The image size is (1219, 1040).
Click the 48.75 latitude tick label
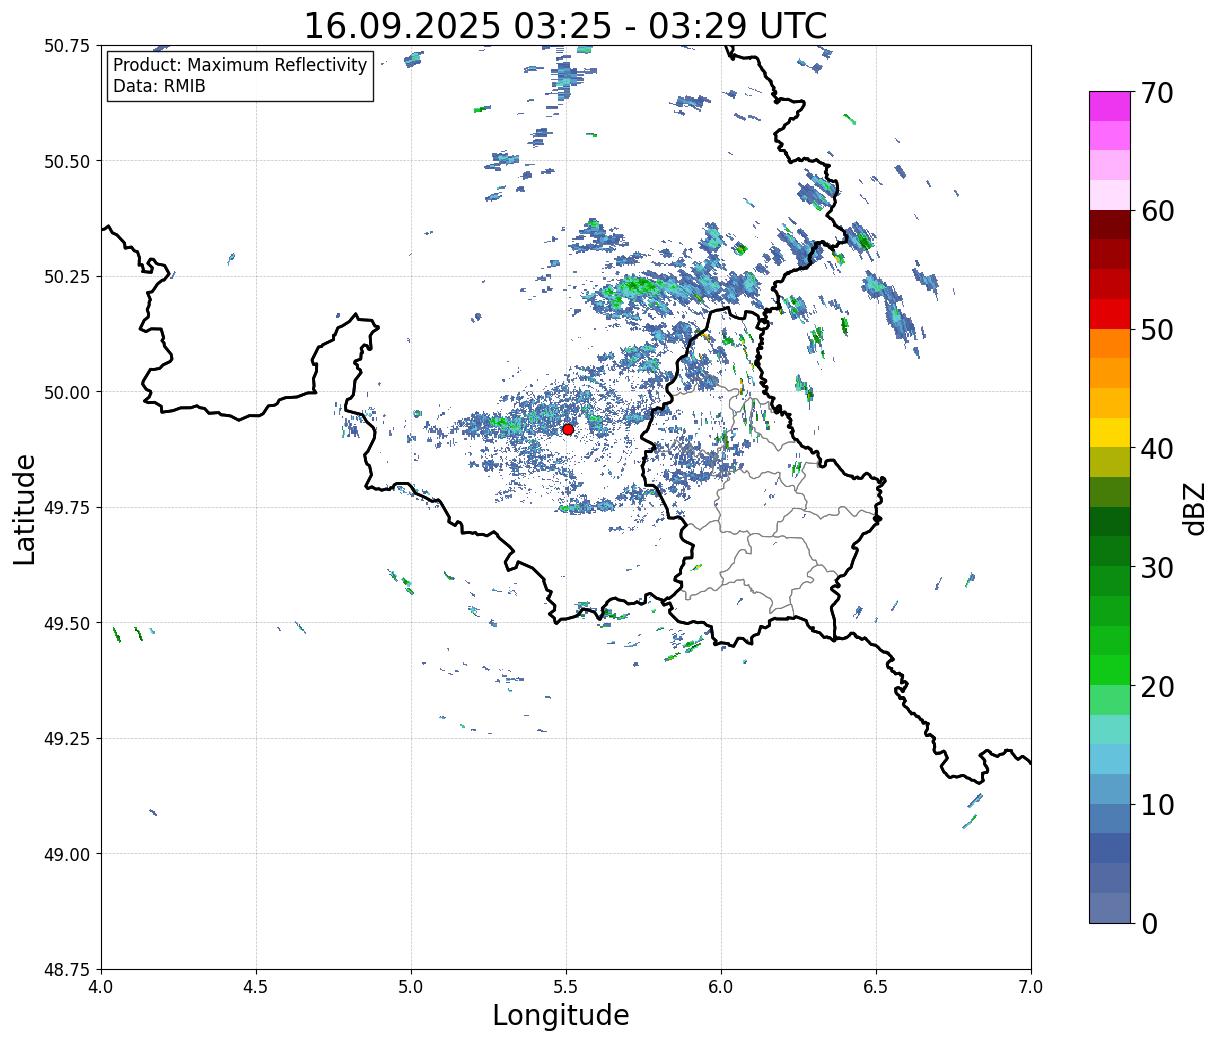[68, 970]
